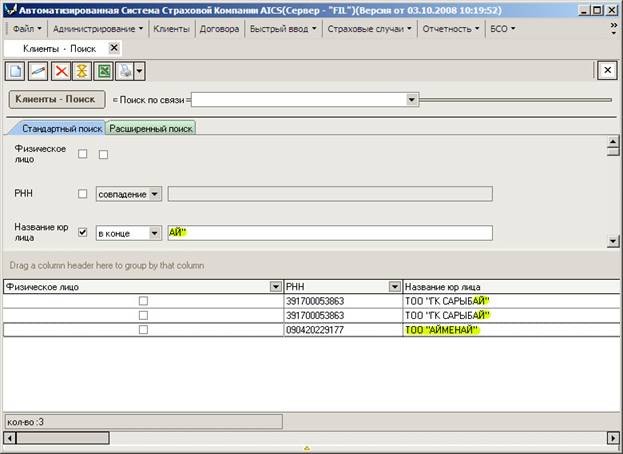Close the panel with right-side X button

click(606, 70)
